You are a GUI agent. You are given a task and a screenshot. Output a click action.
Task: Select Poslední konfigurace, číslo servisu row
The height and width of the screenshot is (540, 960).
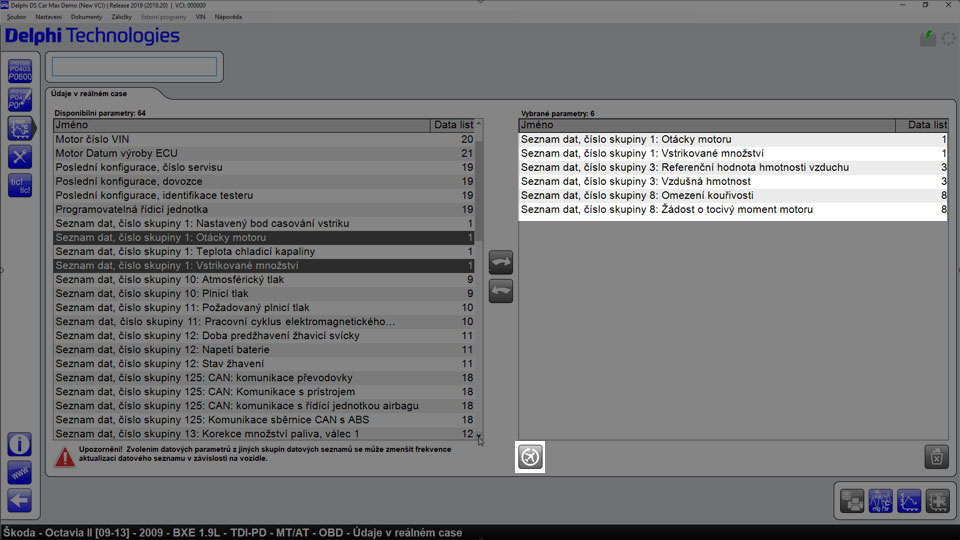point(264,167)
